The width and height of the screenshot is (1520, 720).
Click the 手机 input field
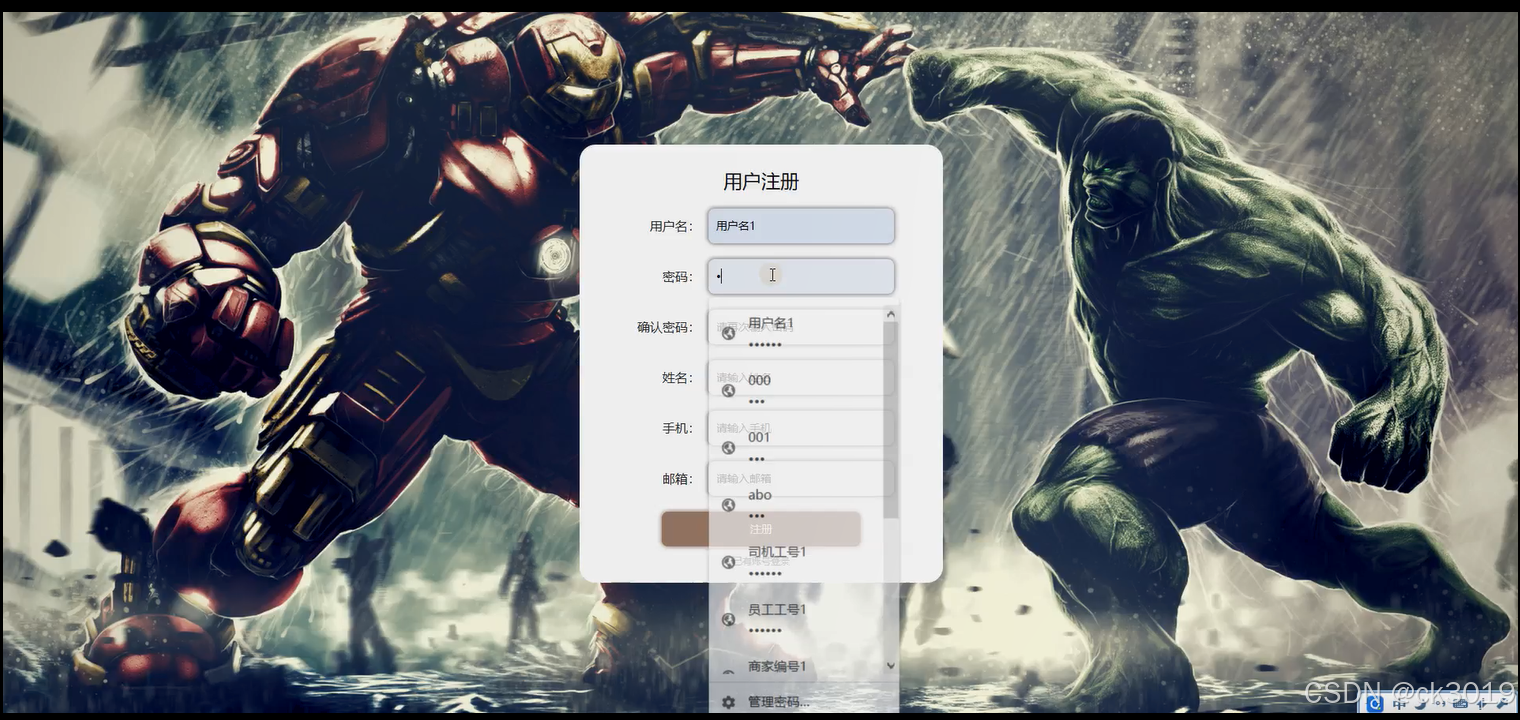[801, 428]
